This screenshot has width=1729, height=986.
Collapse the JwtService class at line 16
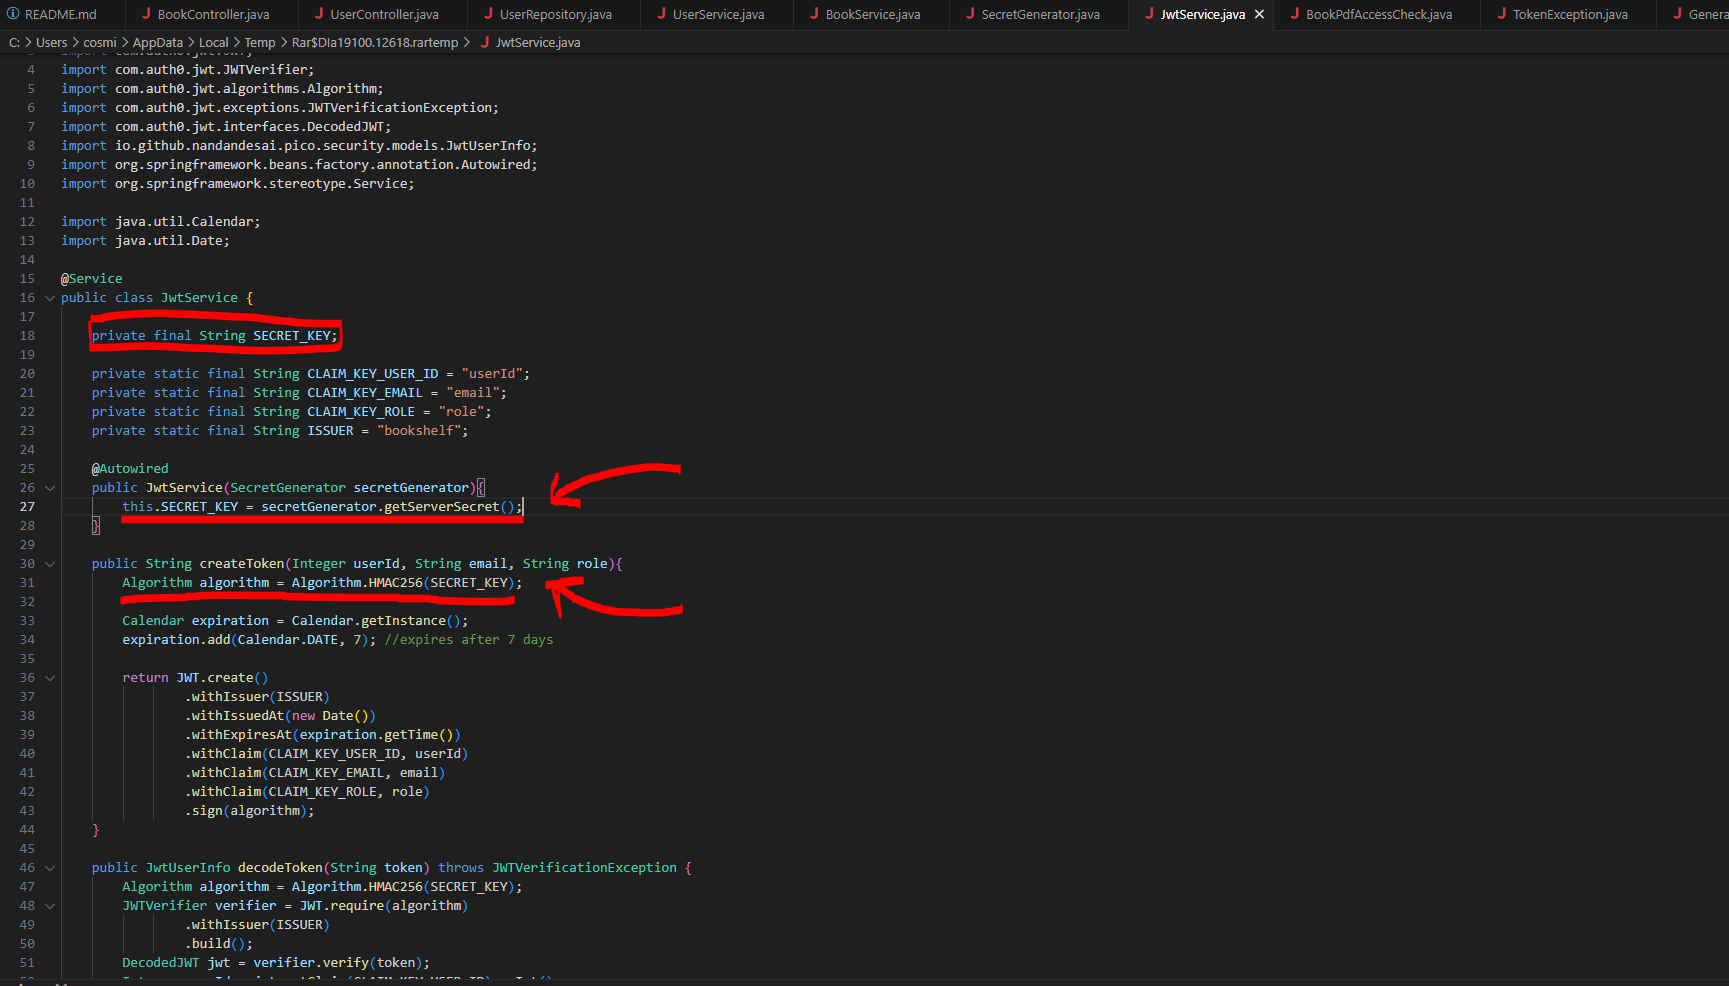[50, 298]
